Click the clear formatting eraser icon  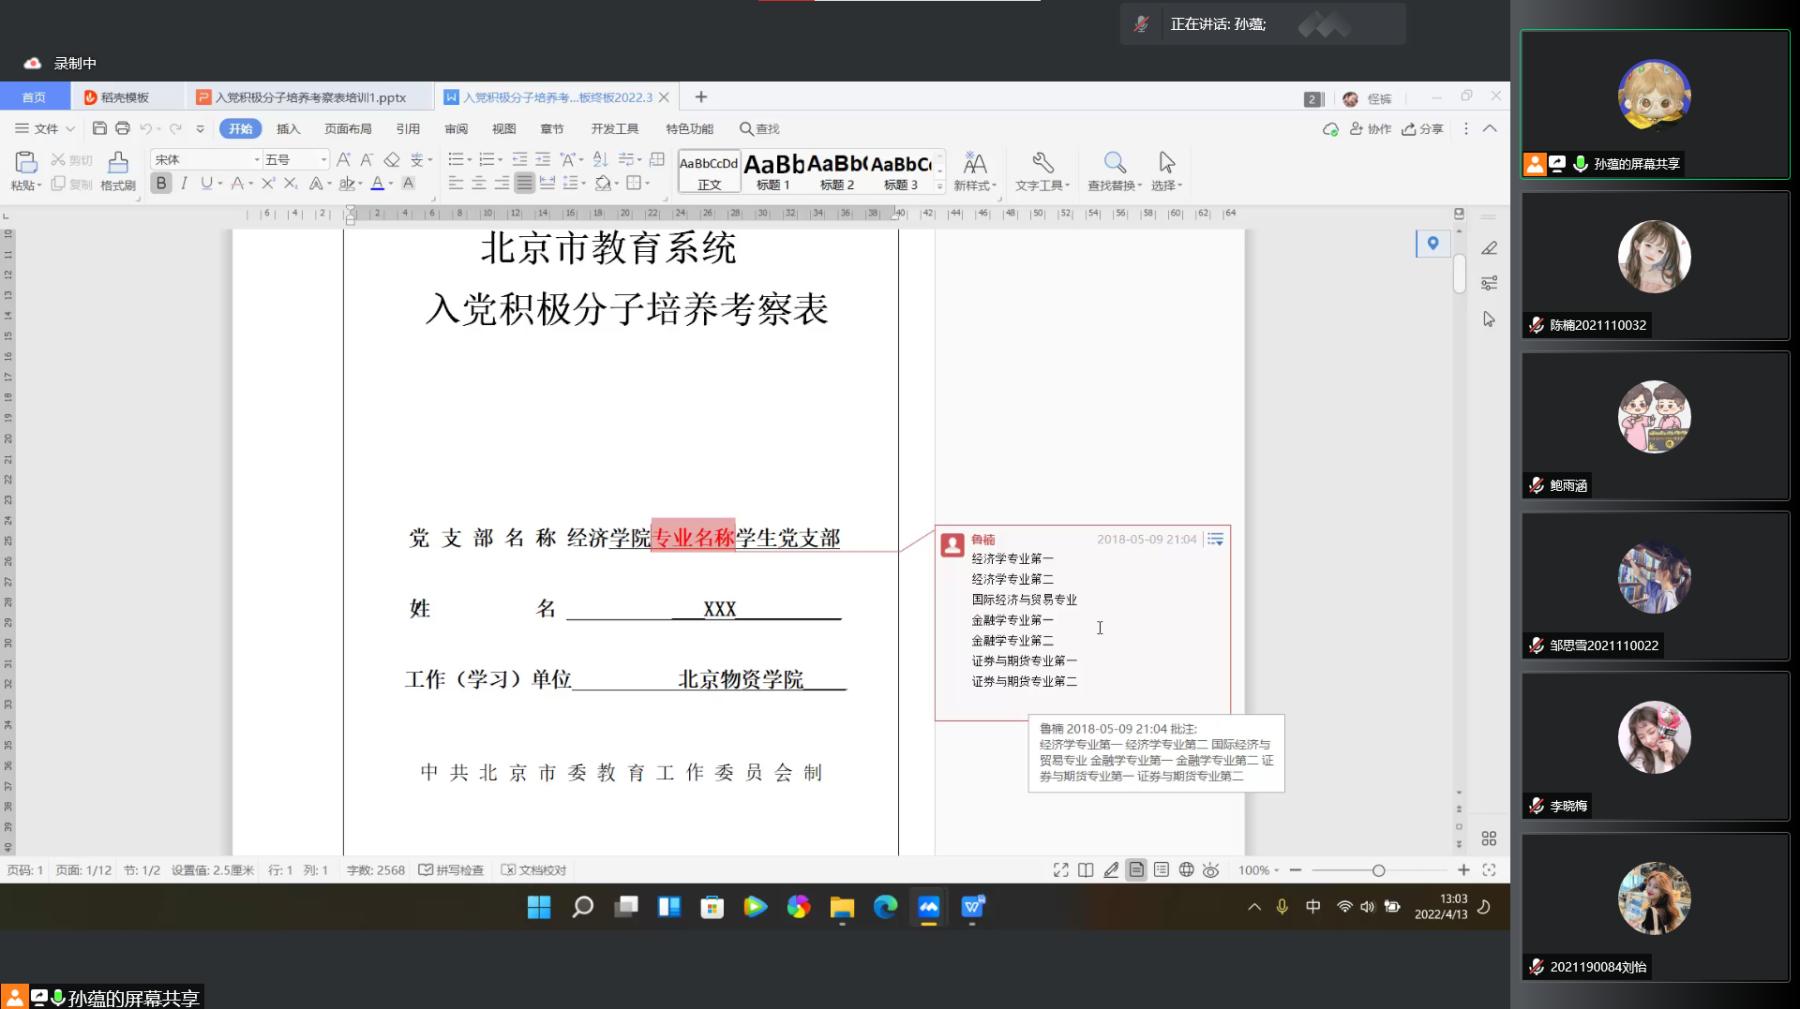(392, 159)
